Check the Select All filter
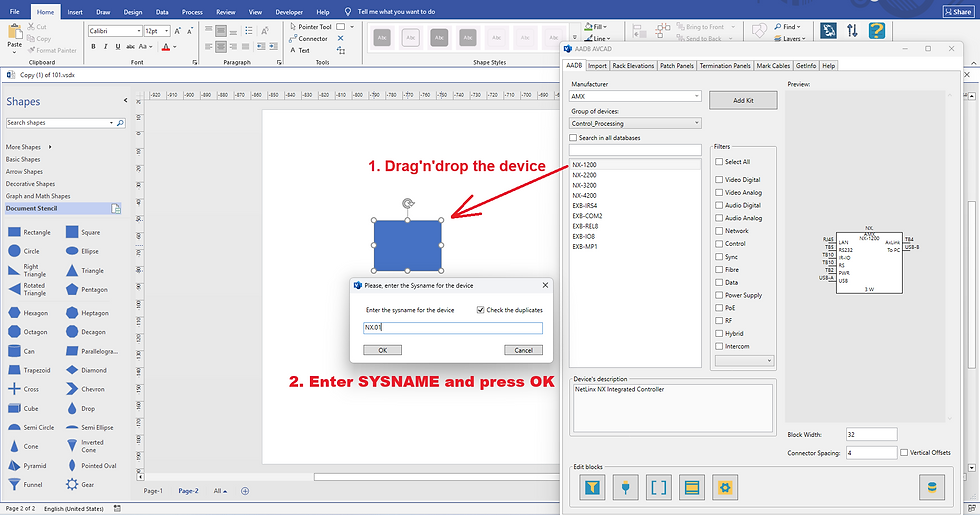The height and width of the screenshot is (515, 980). pyautogui.click(x=719, y=162)
